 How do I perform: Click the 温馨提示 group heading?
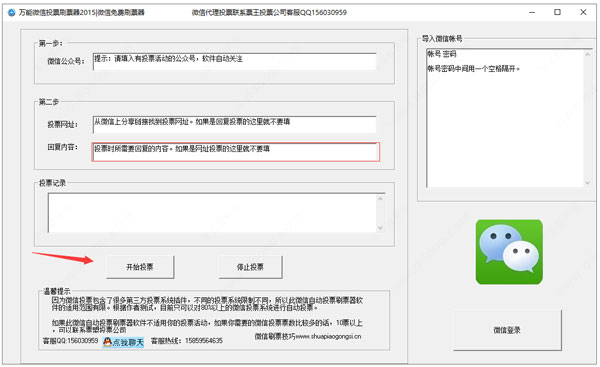click(57, 291)
